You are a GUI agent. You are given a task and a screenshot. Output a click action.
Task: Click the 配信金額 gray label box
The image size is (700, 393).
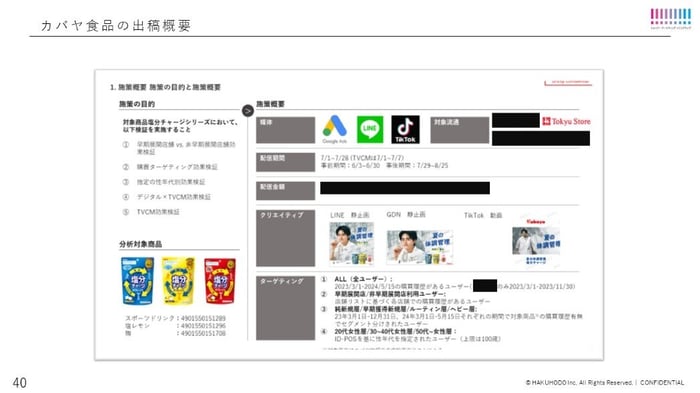click(x=285, y=191)
